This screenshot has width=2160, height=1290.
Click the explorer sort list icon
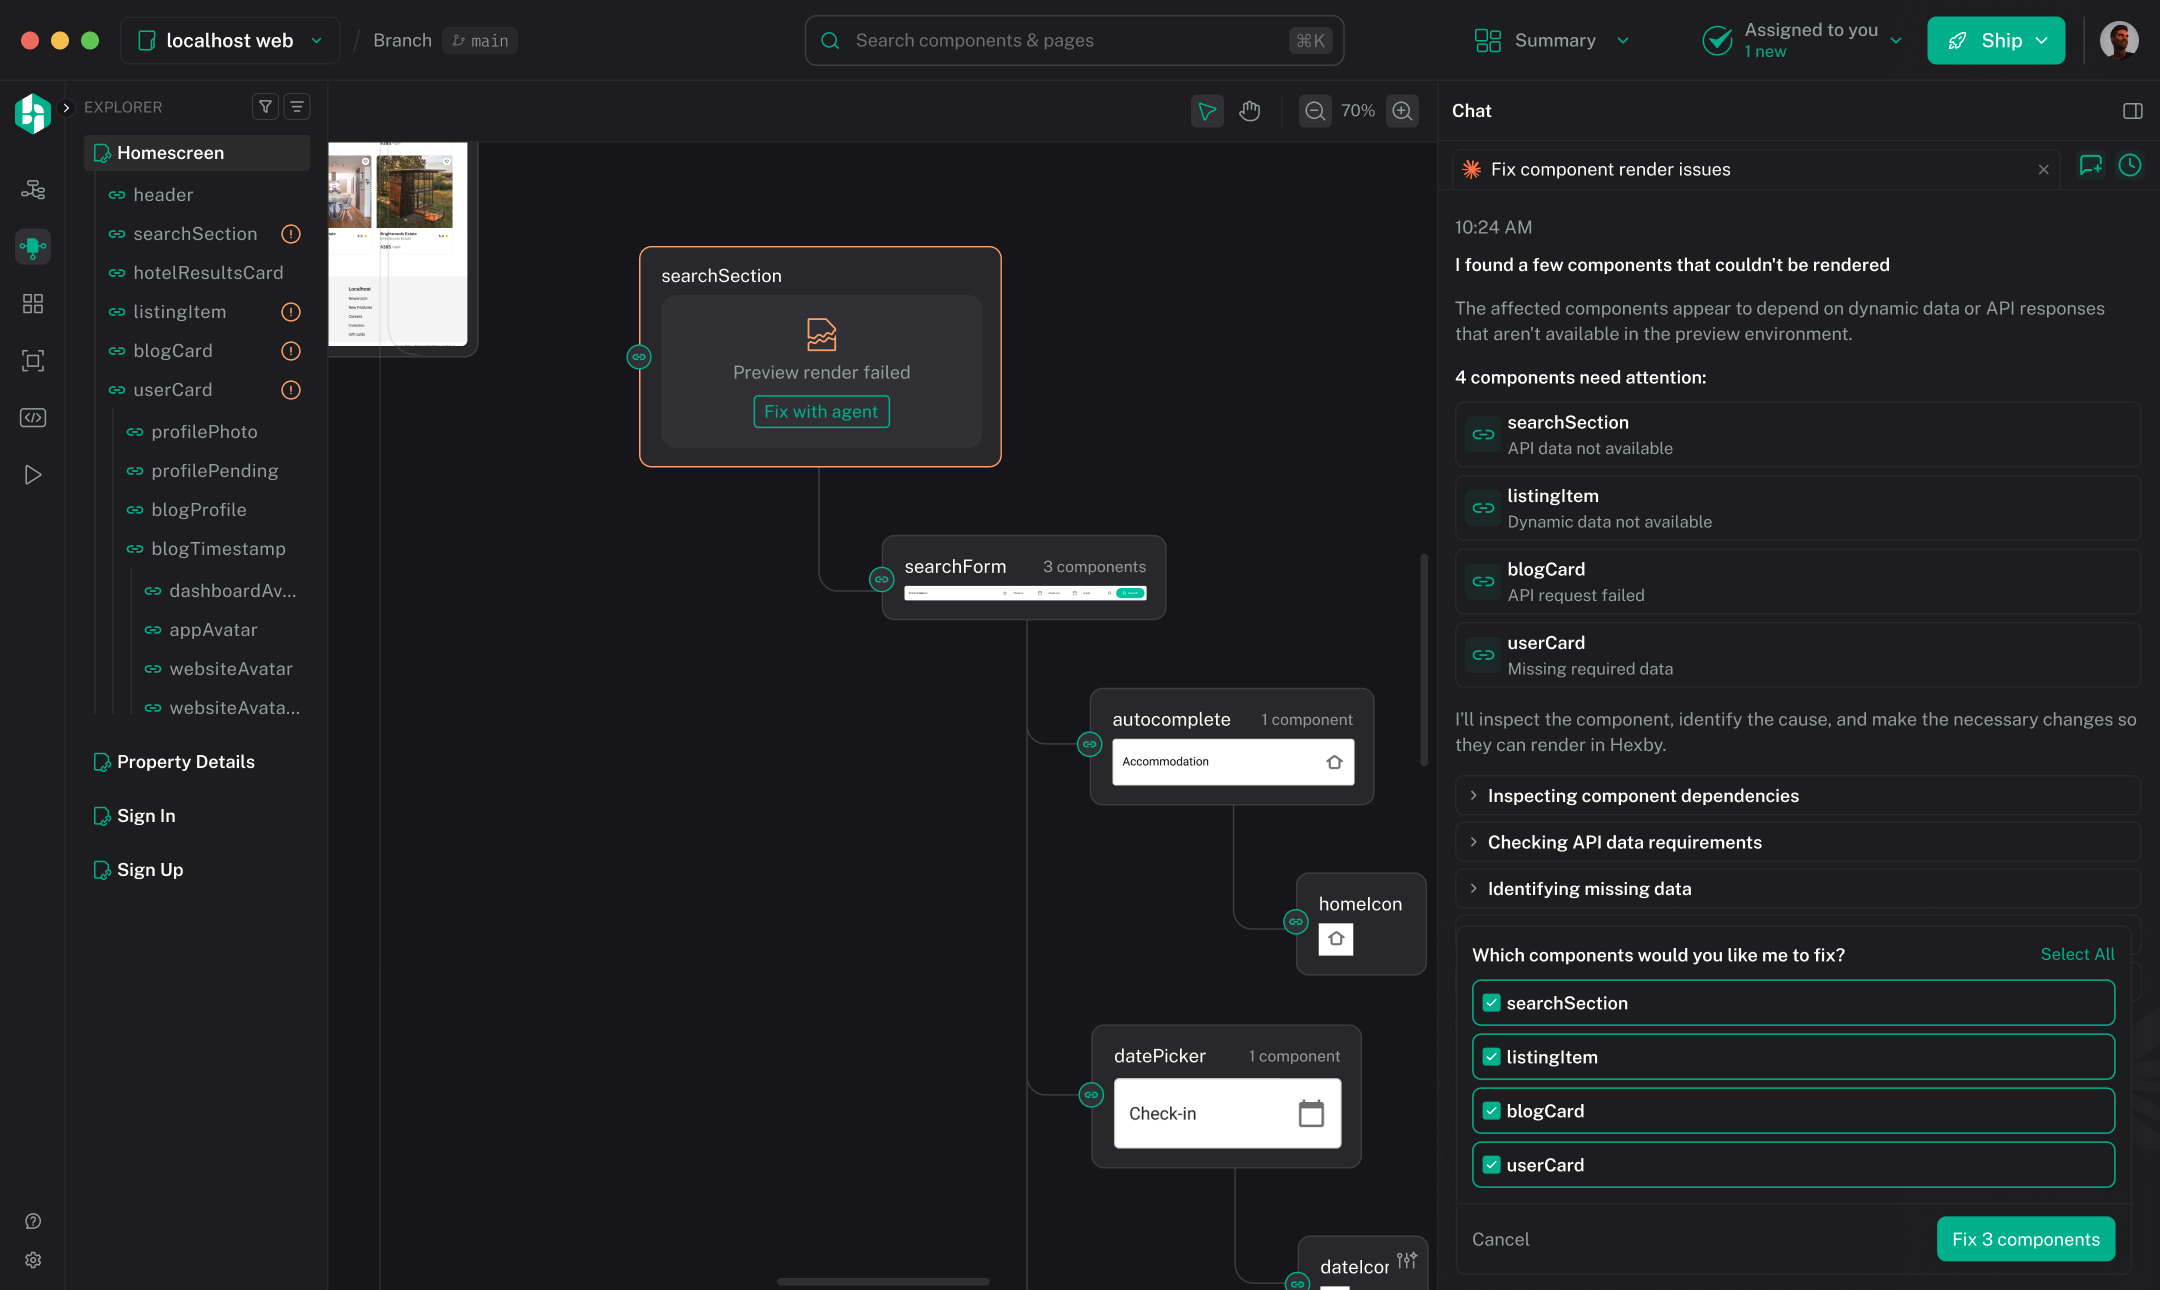[x=297, y=106]
